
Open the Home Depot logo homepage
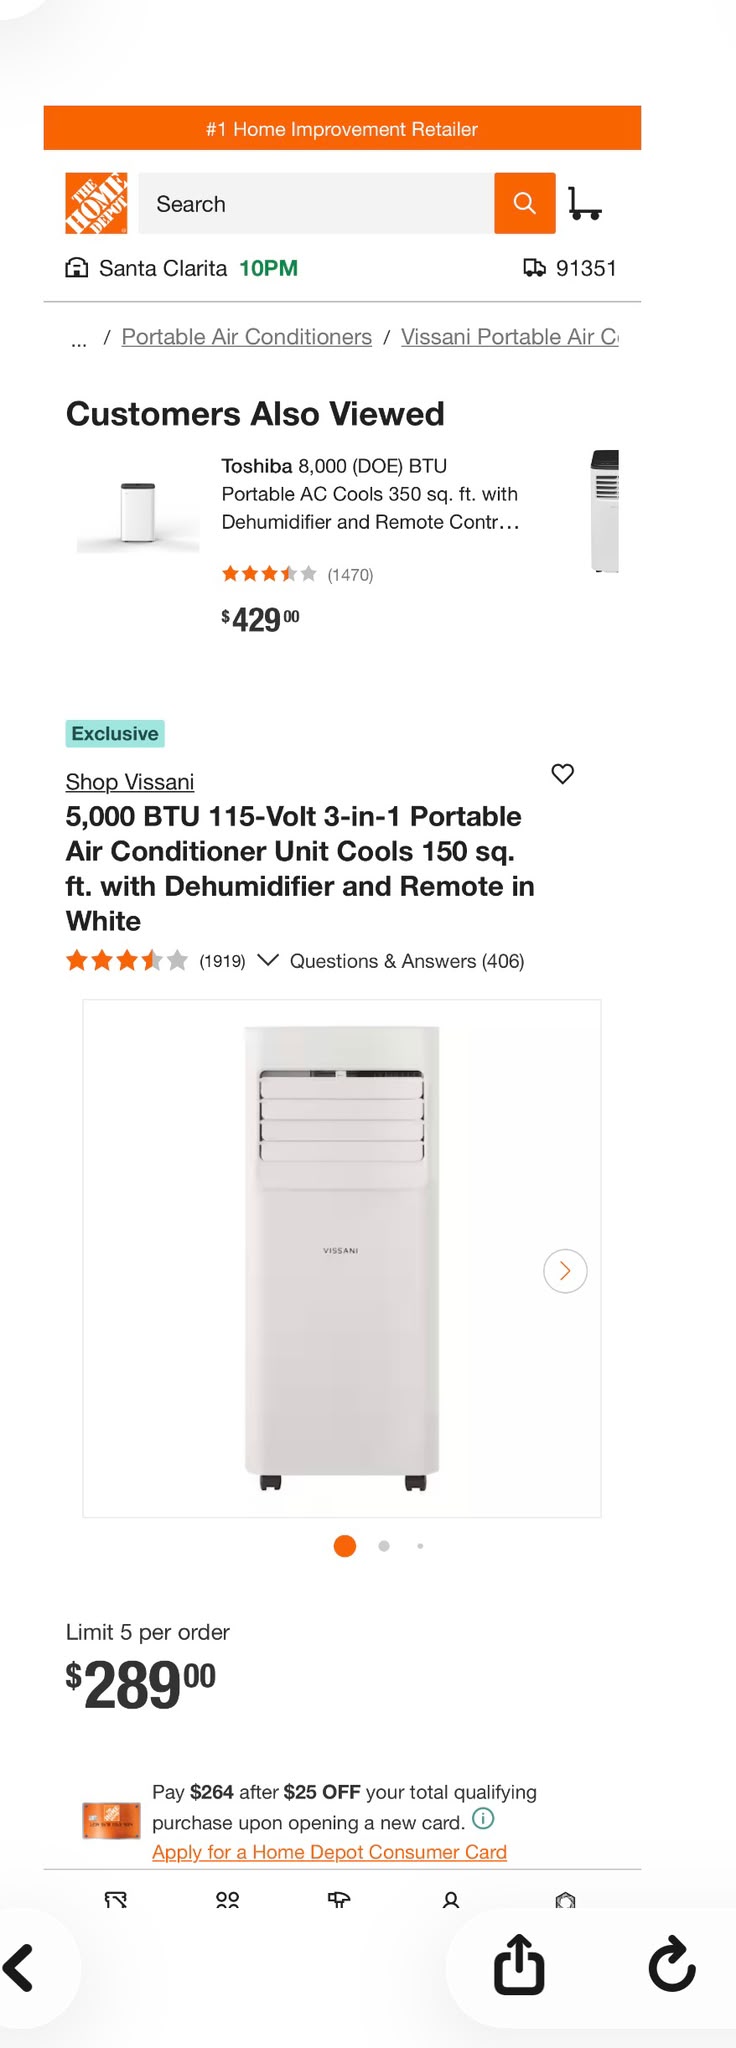(x=96, y=203)
